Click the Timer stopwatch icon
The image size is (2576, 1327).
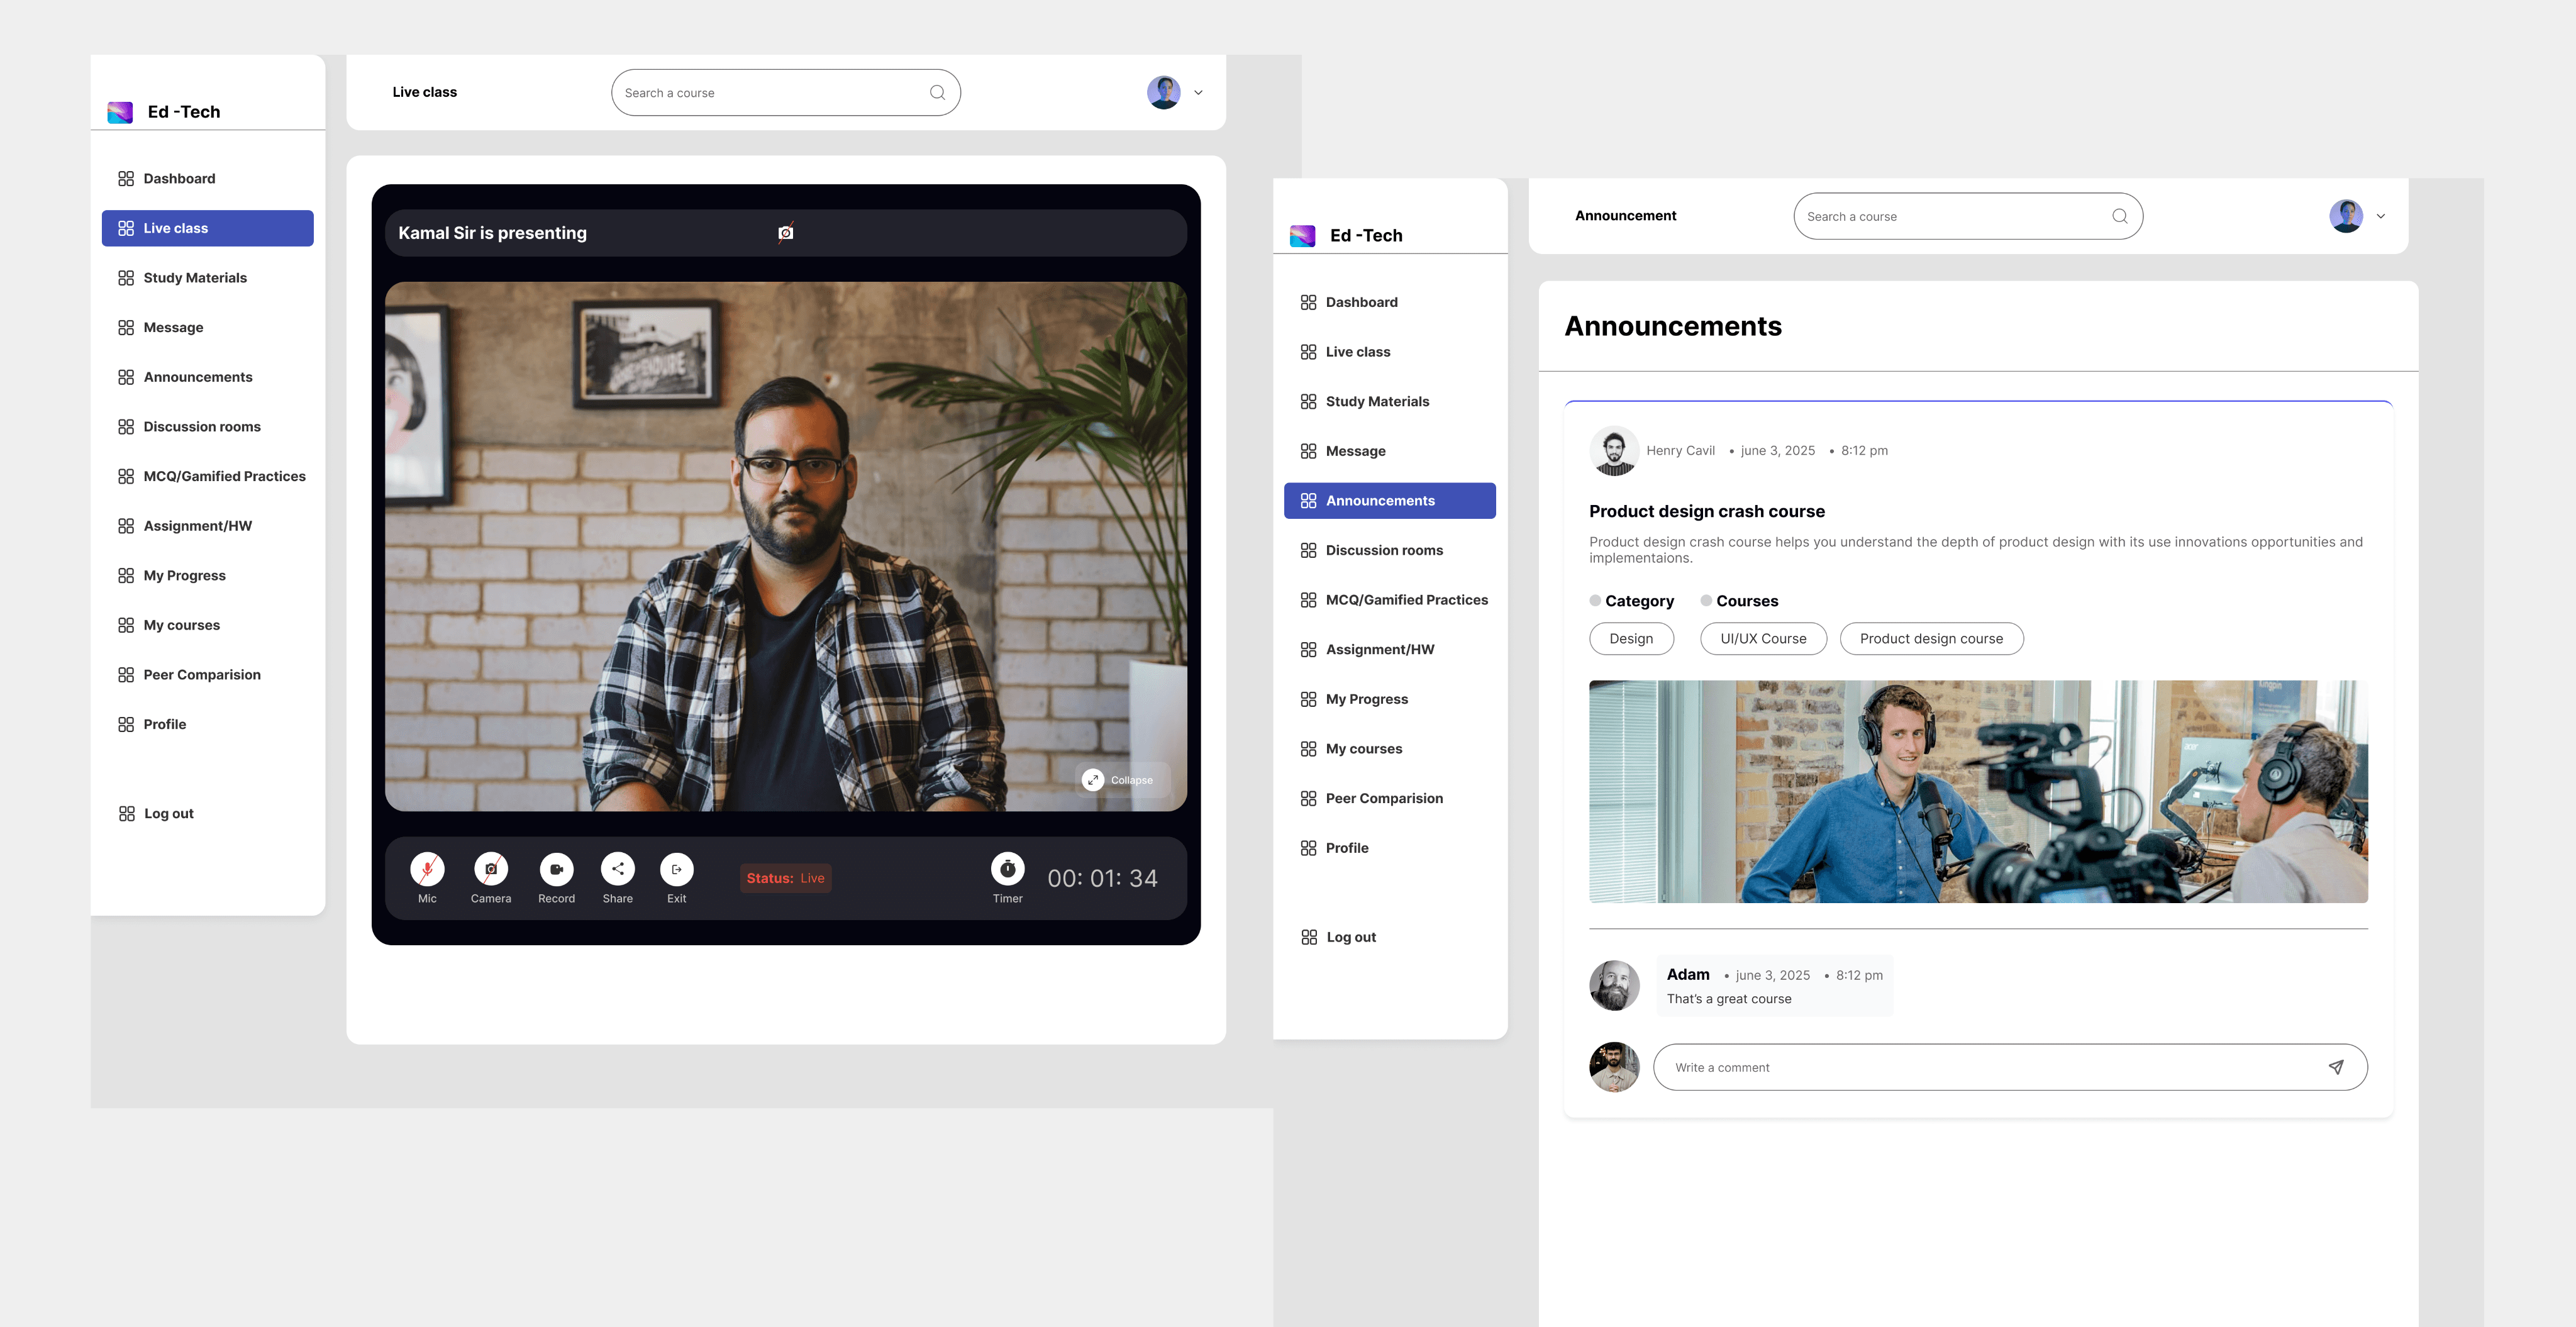[1007, 869]
